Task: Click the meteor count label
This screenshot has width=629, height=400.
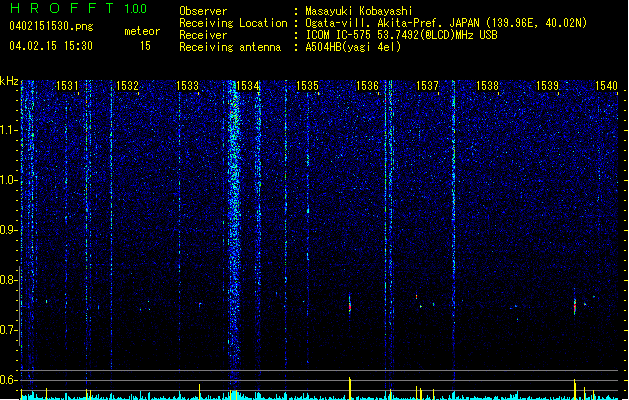Action: point(142,31)
